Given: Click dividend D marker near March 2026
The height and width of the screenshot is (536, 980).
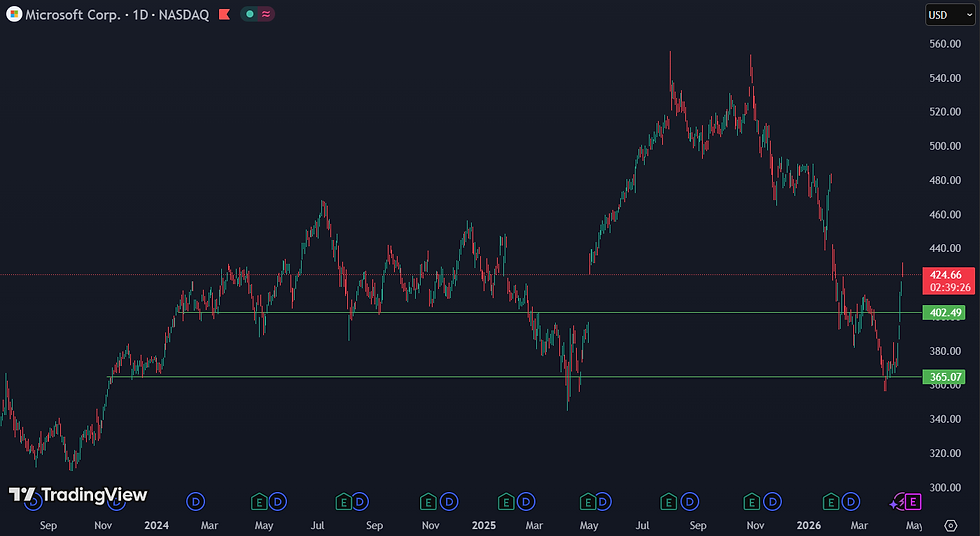Looking at the screenshot, I should click(x=851, y=501).
